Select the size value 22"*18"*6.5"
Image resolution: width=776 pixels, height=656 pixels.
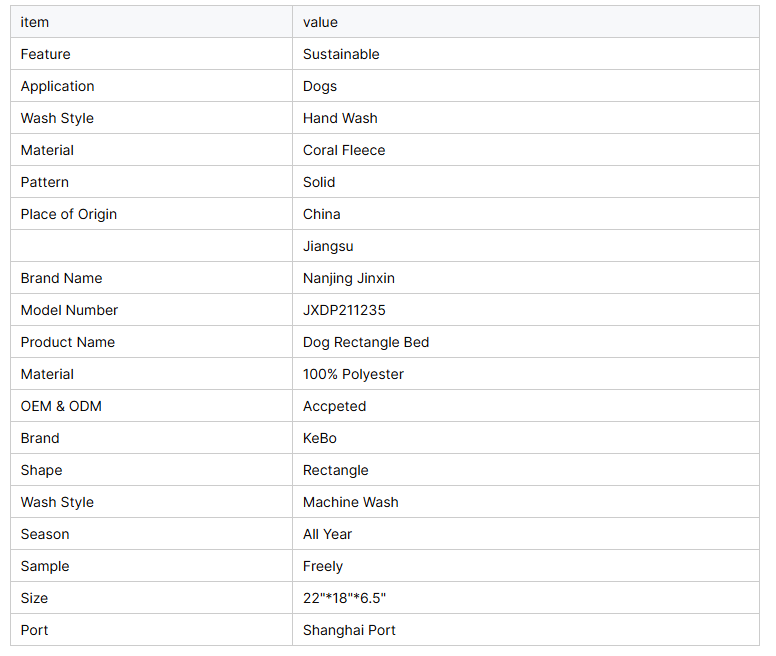point(344,598)
